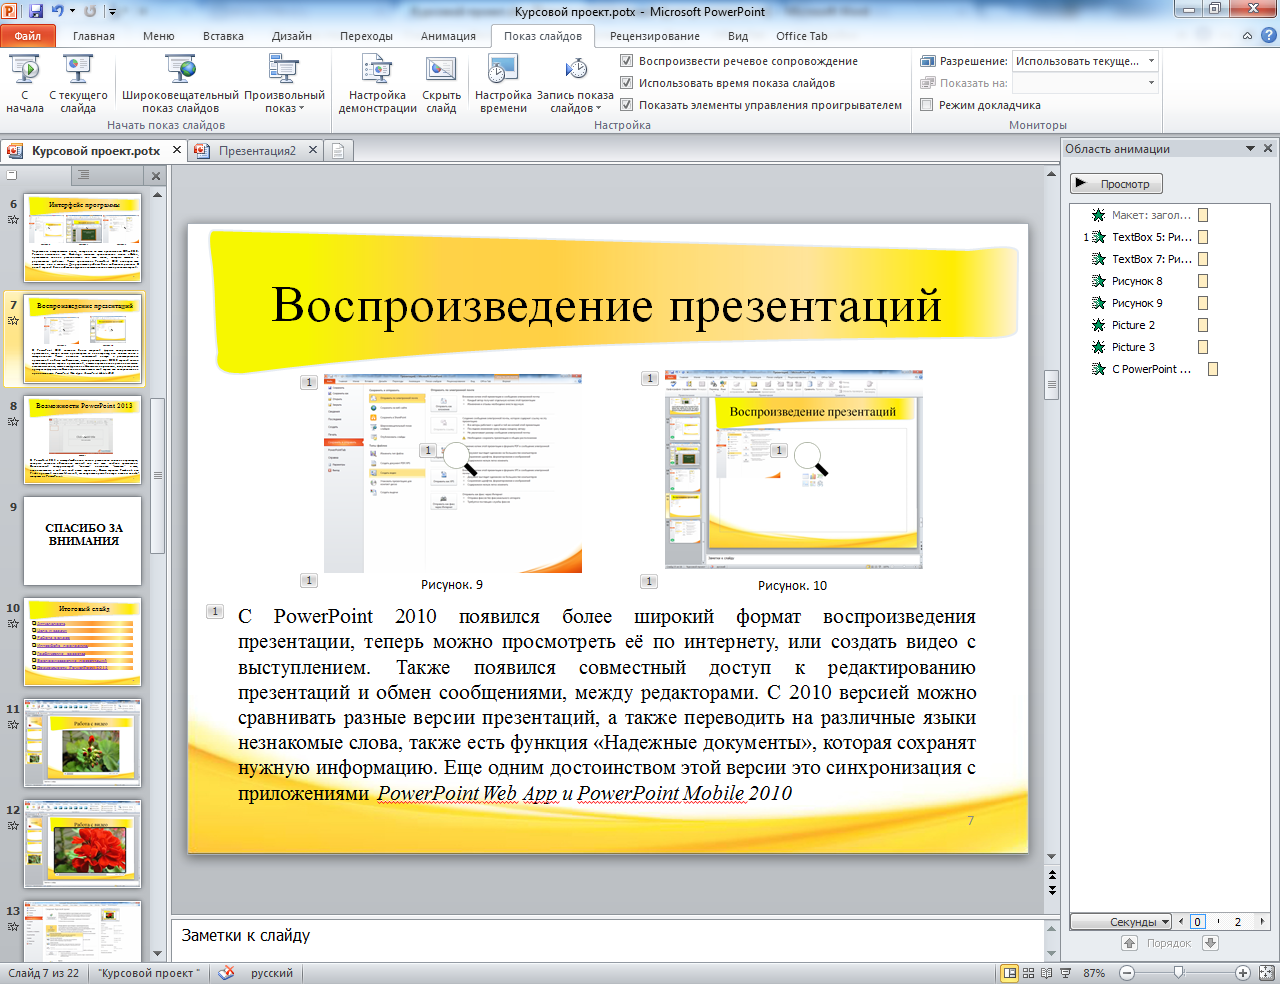Select slide 9 СПАСИБО ЗА ВНИМАНИЯ thumbnail
The height and width of the screenshot is (984, 1280).
pos(83,541)
